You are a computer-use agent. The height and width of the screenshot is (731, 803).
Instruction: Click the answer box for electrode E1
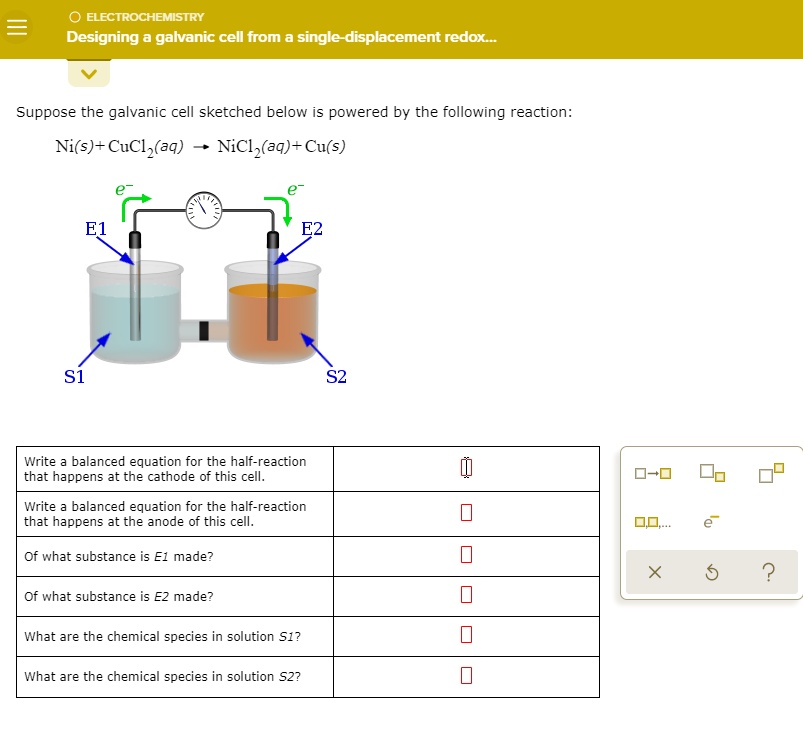point(464,555)
